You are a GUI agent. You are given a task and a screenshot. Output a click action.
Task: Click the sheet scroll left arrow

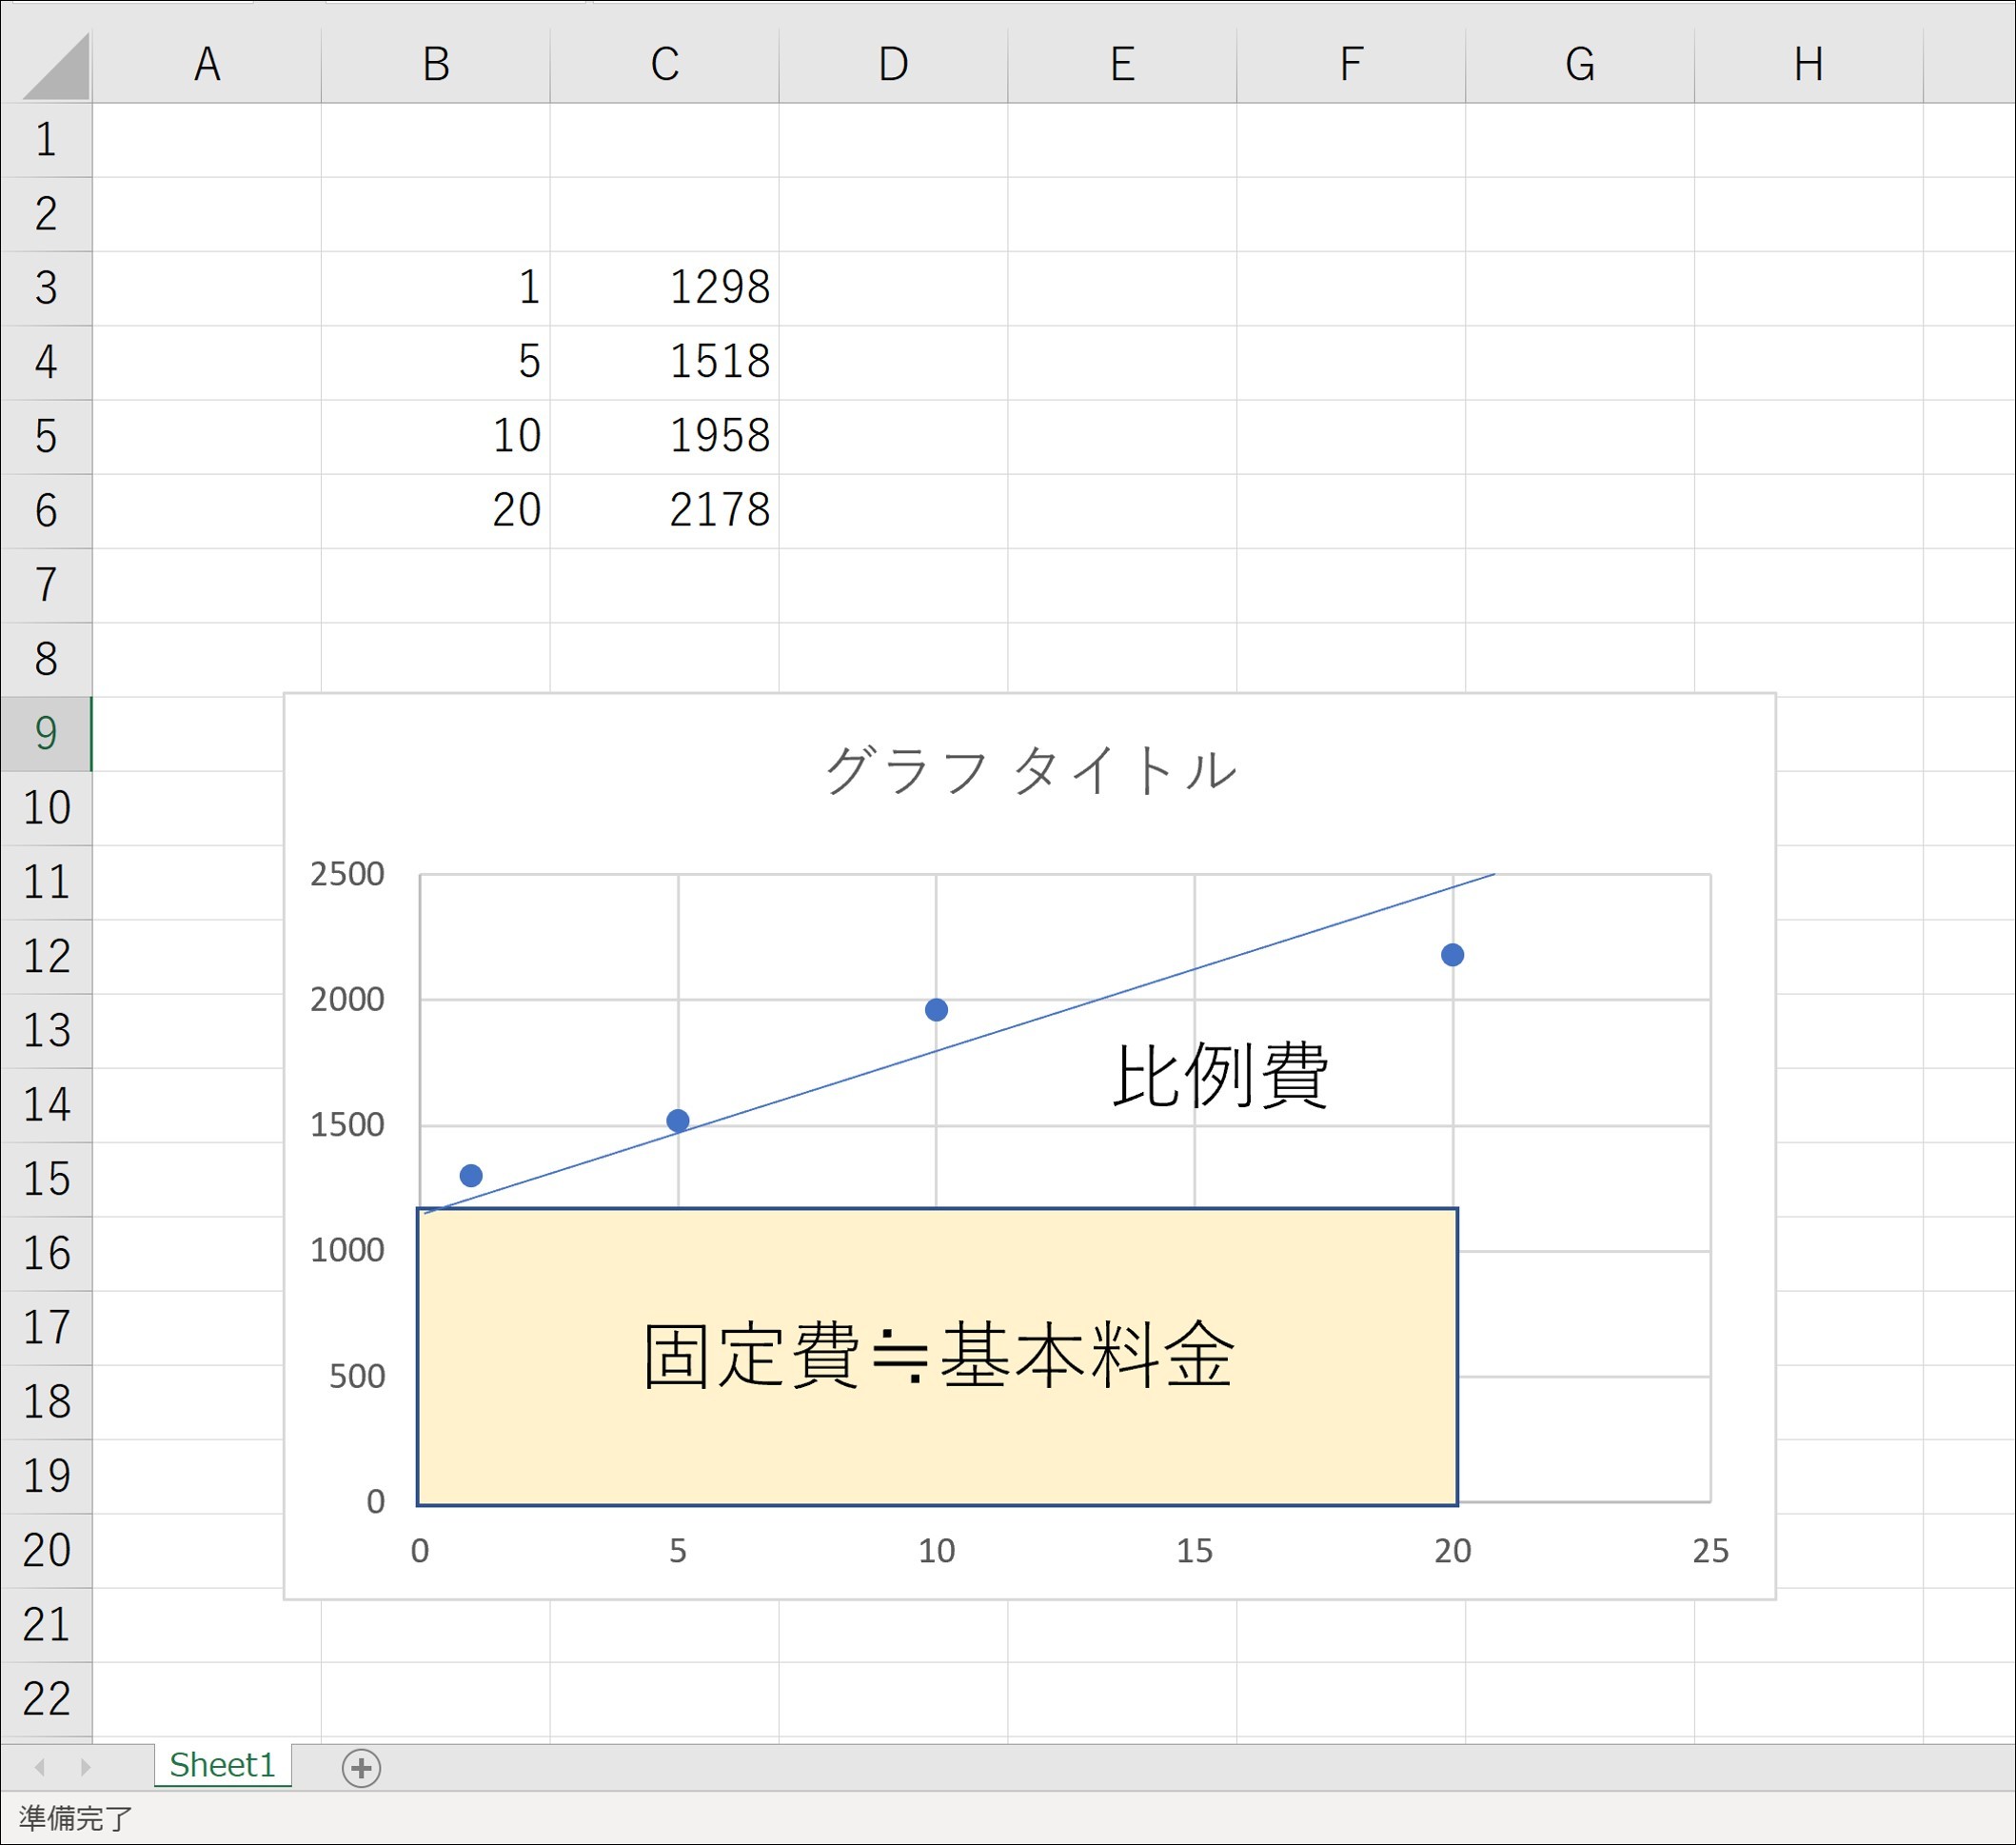pyautogui.click(x=40, y=1767)
